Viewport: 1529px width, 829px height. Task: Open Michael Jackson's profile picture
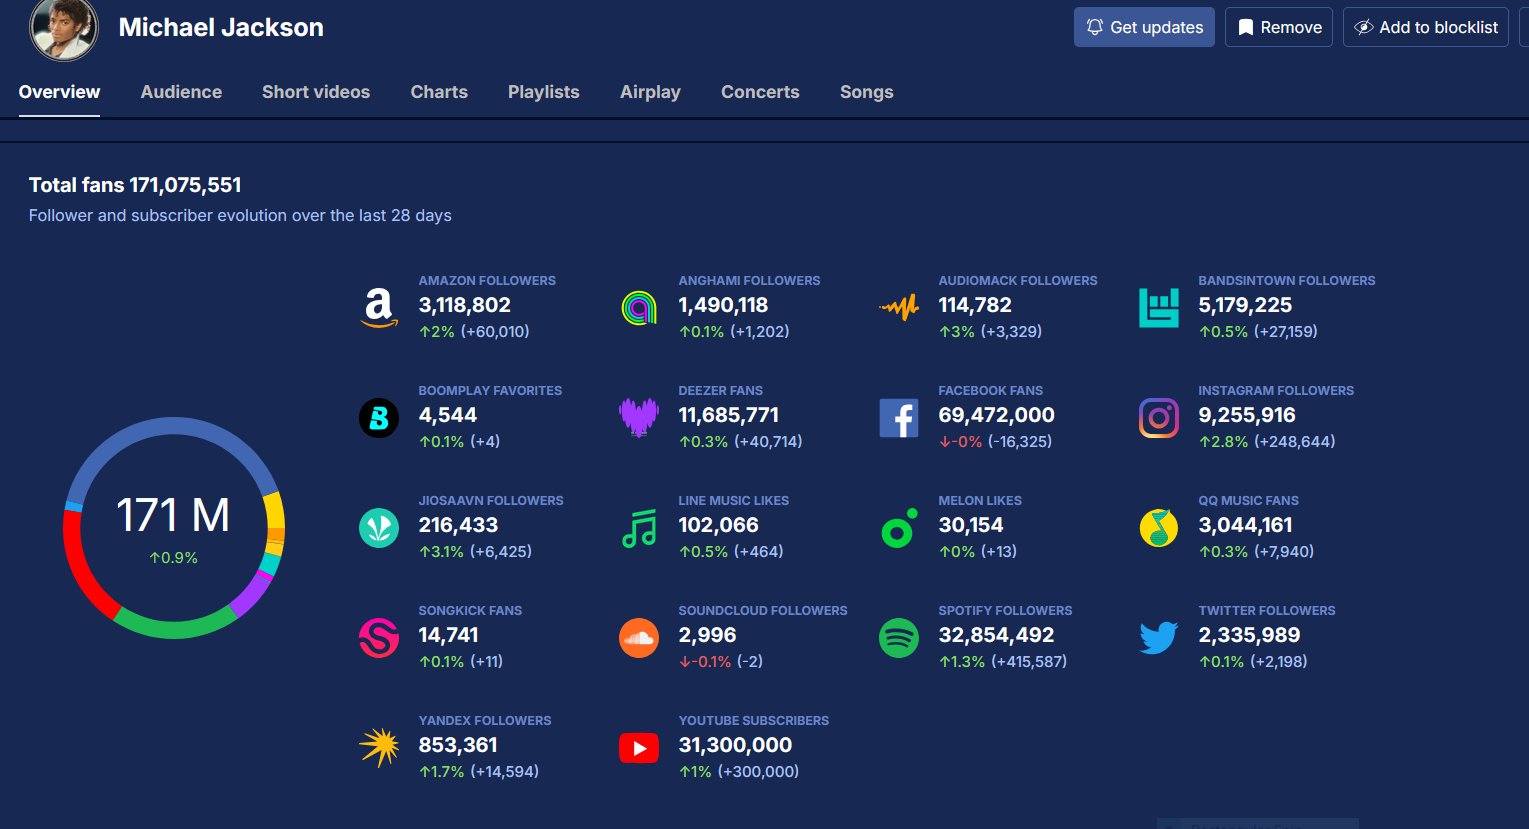(x=64, y=28)
